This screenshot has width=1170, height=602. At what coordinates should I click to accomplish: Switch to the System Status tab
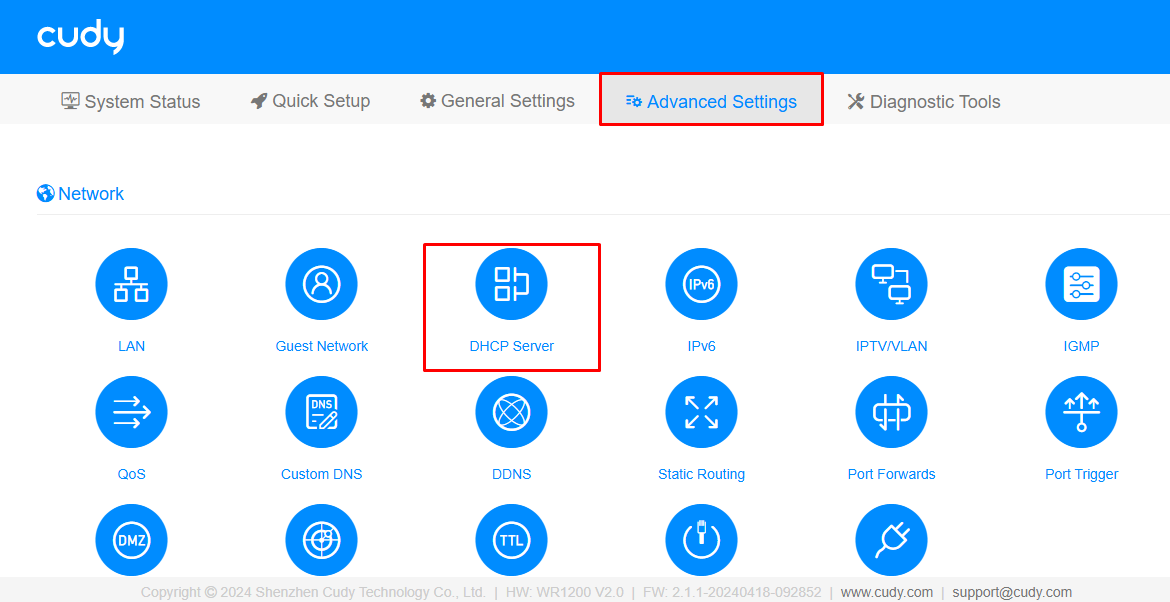pos(131,102)
